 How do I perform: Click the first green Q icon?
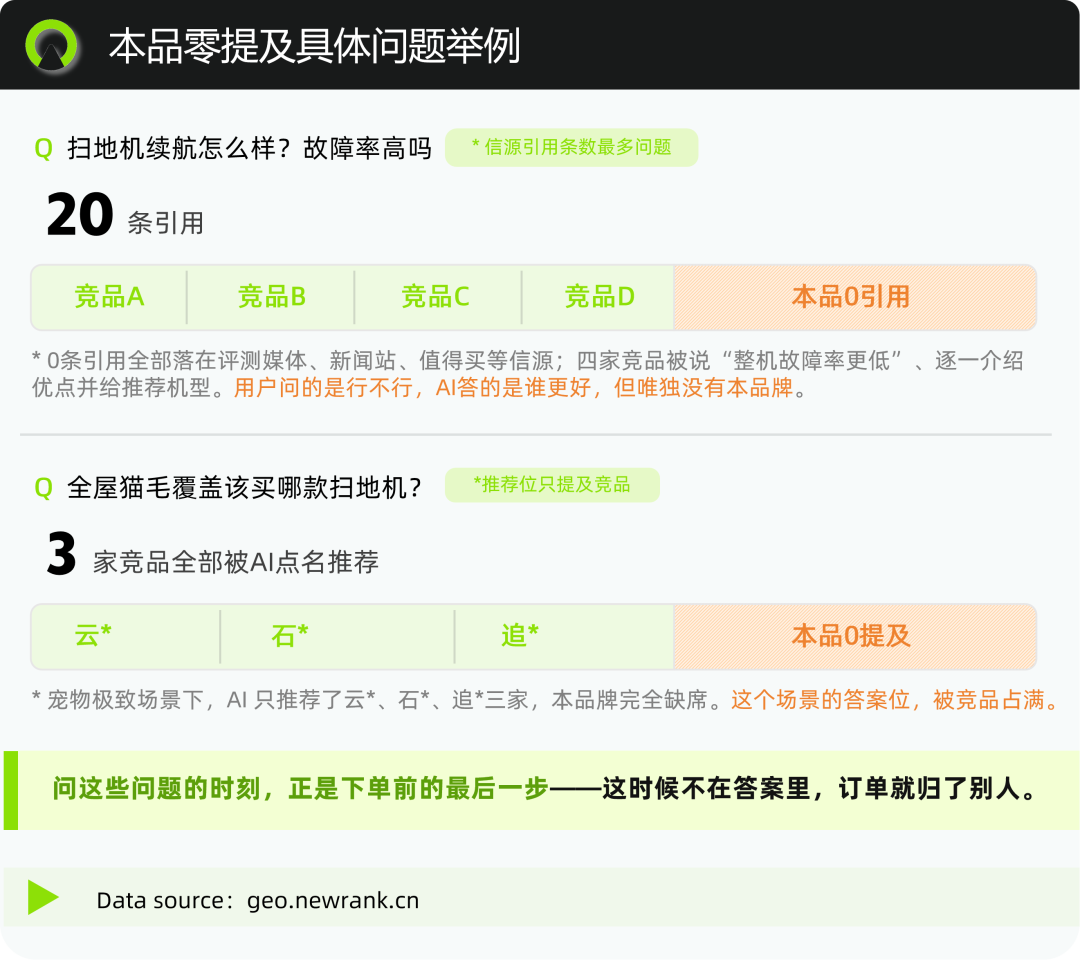tap(43, 149)
